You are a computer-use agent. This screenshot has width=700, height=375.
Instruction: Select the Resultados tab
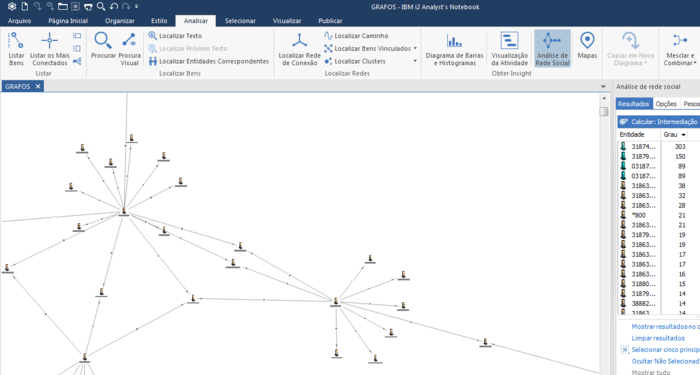(633, 104)
